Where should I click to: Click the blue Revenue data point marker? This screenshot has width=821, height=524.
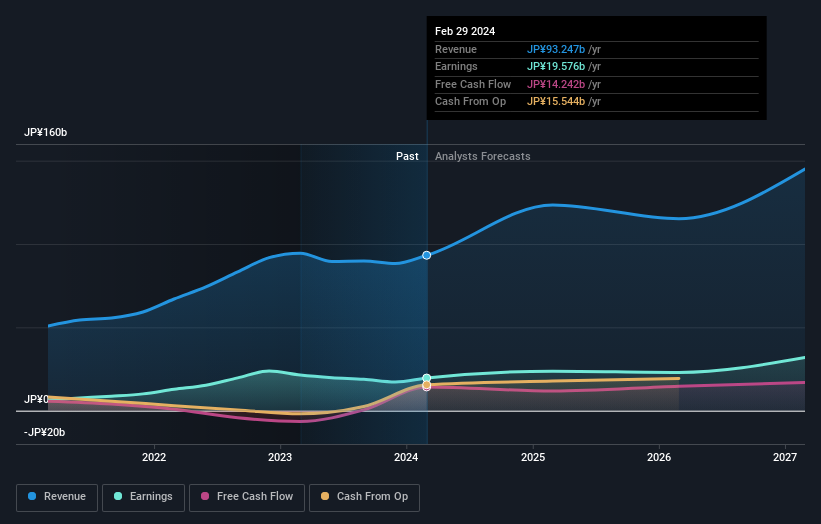[427, 255]
